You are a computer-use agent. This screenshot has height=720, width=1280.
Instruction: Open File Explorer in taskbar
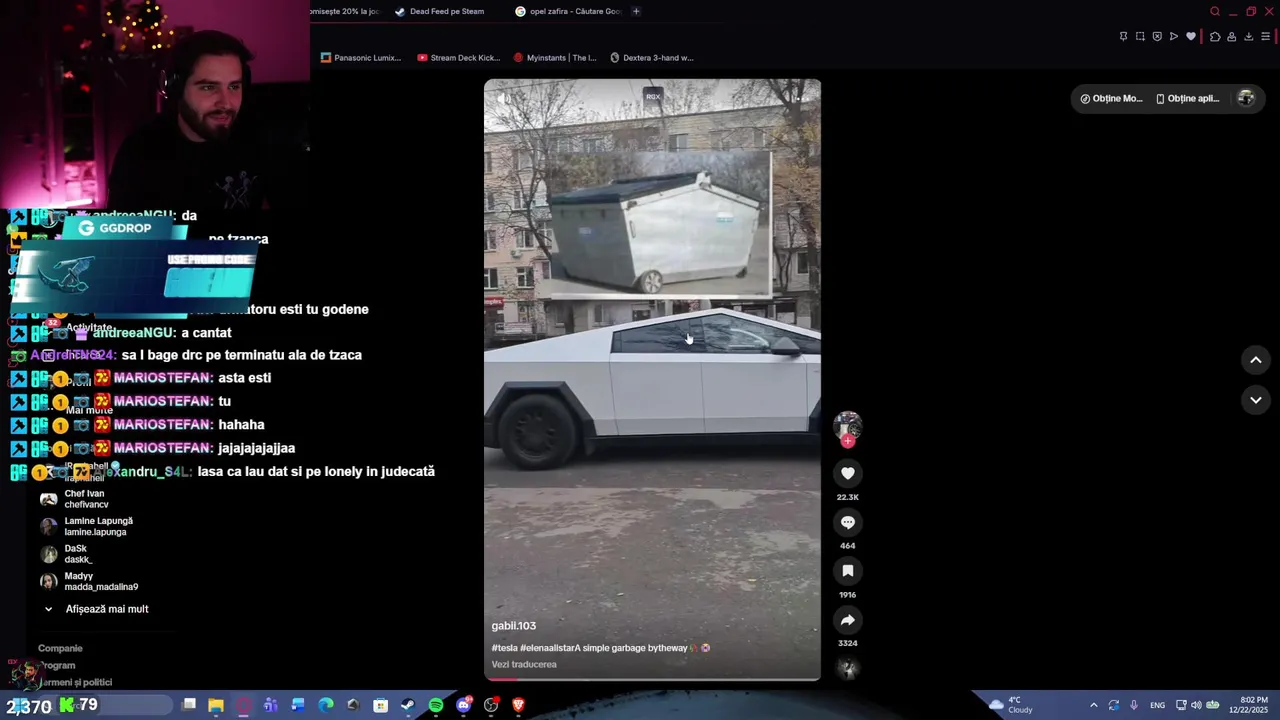(216, 705)
